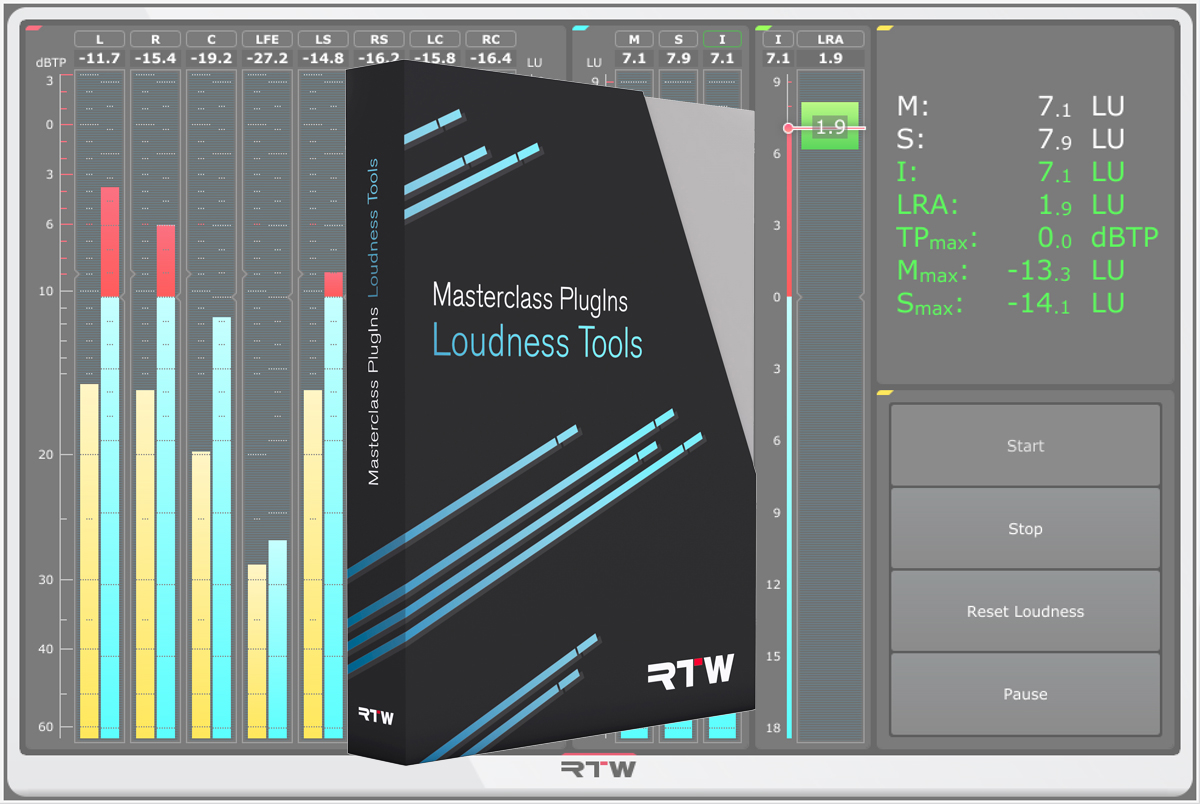This screenshot has width=1200, height=804.
Task: Click the yellow marker on readout panel
Action: tap(885, 27)
